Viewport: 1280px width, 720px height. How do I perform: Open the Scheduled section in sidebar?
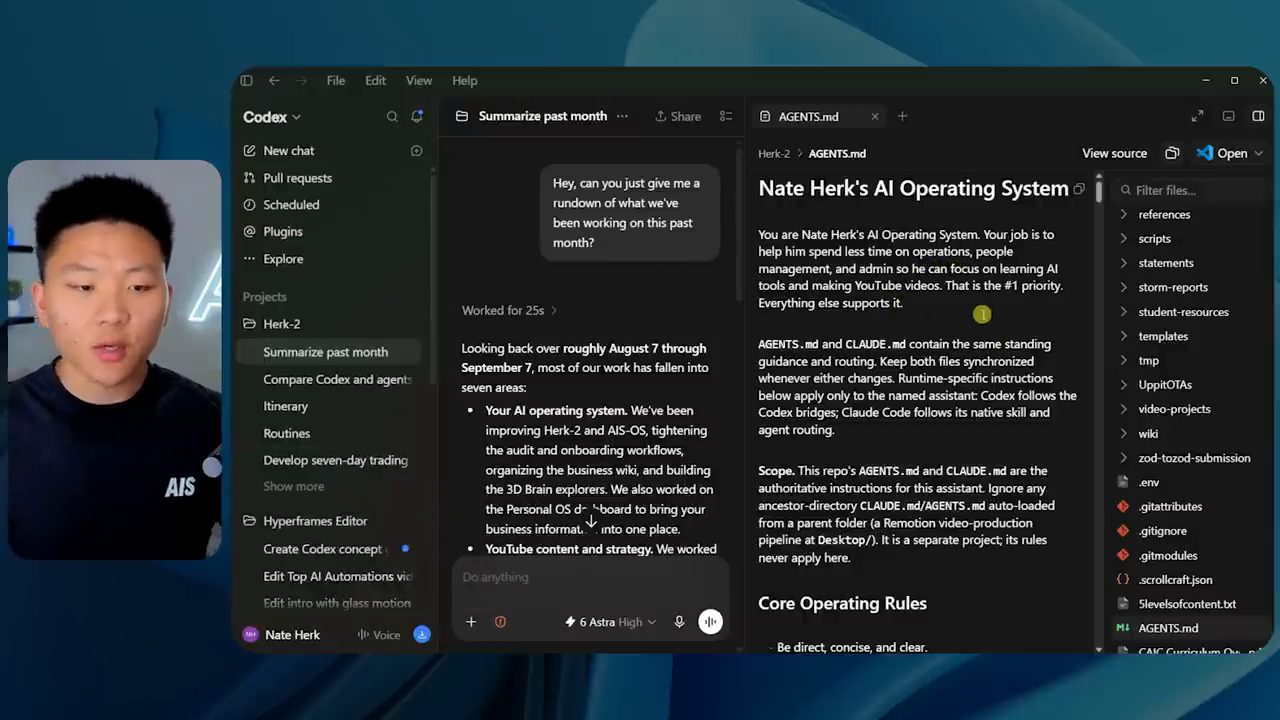[291, 205]
